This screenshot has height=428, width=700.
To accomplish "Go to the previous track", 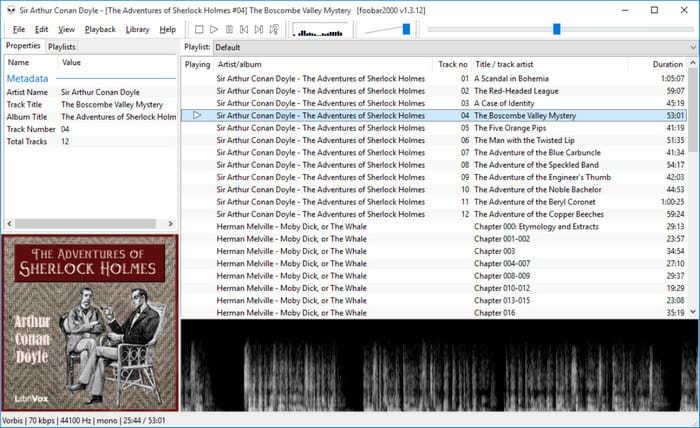I will [244, 29].
